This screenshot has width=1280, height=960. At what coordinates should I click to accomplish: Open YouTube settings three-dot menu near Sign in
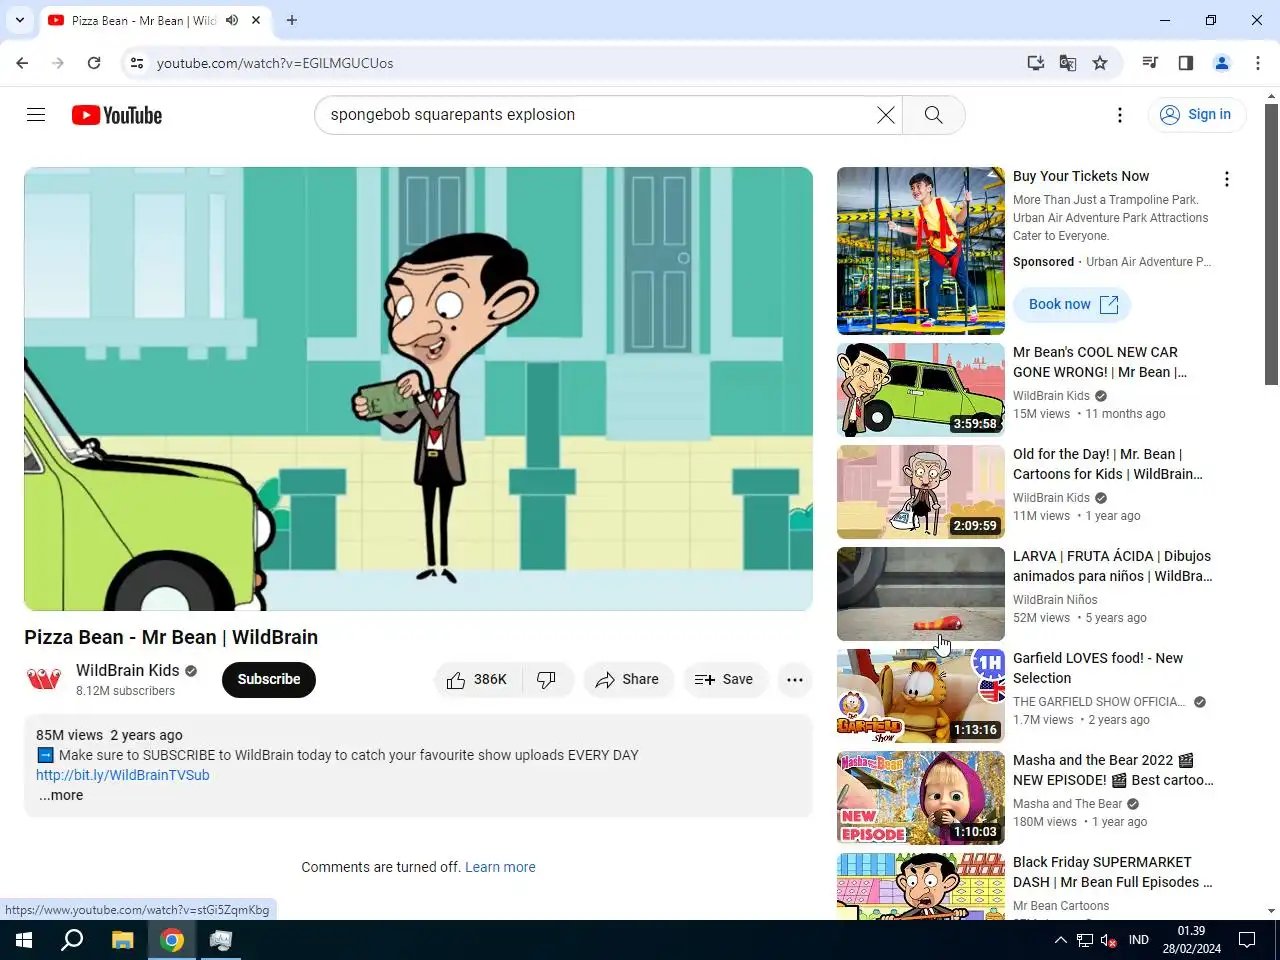pyautogui.click(x=1120, y=115)
